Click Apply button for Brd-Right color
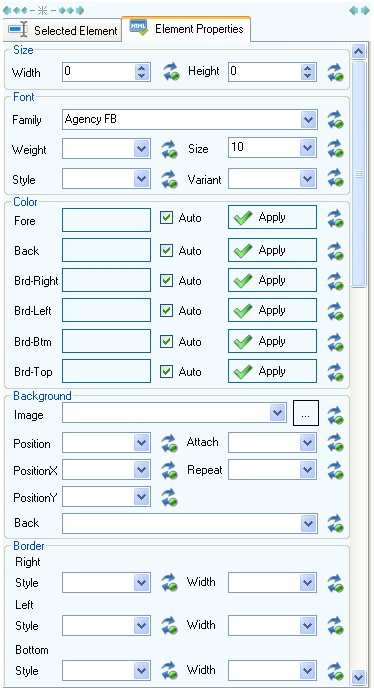 click(x=272, y=280)
